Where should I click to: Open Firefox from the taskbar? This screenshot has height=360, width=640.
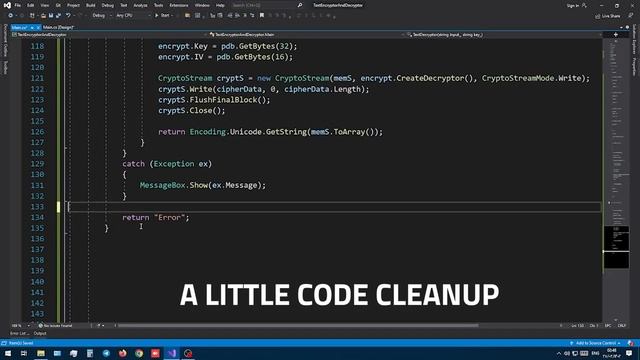[122, 353]
